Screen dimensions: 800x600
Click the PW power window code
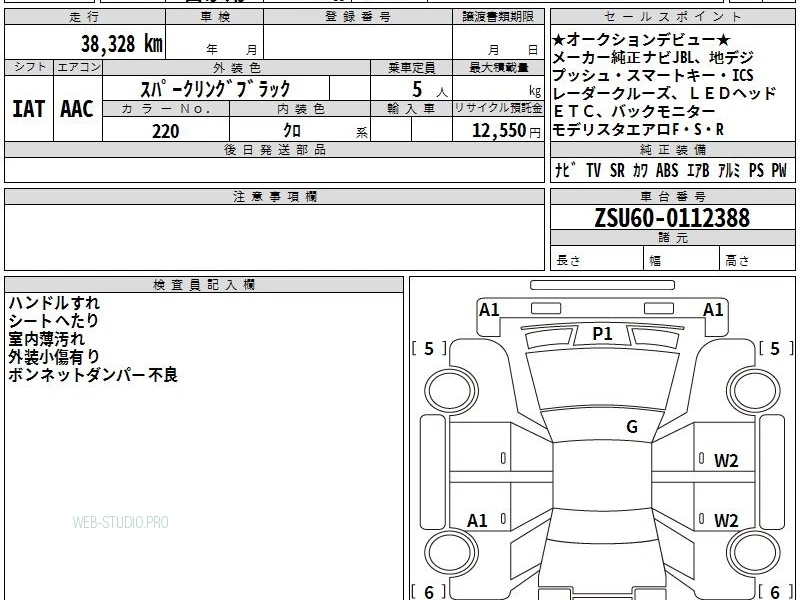click(x=779, y=170)
